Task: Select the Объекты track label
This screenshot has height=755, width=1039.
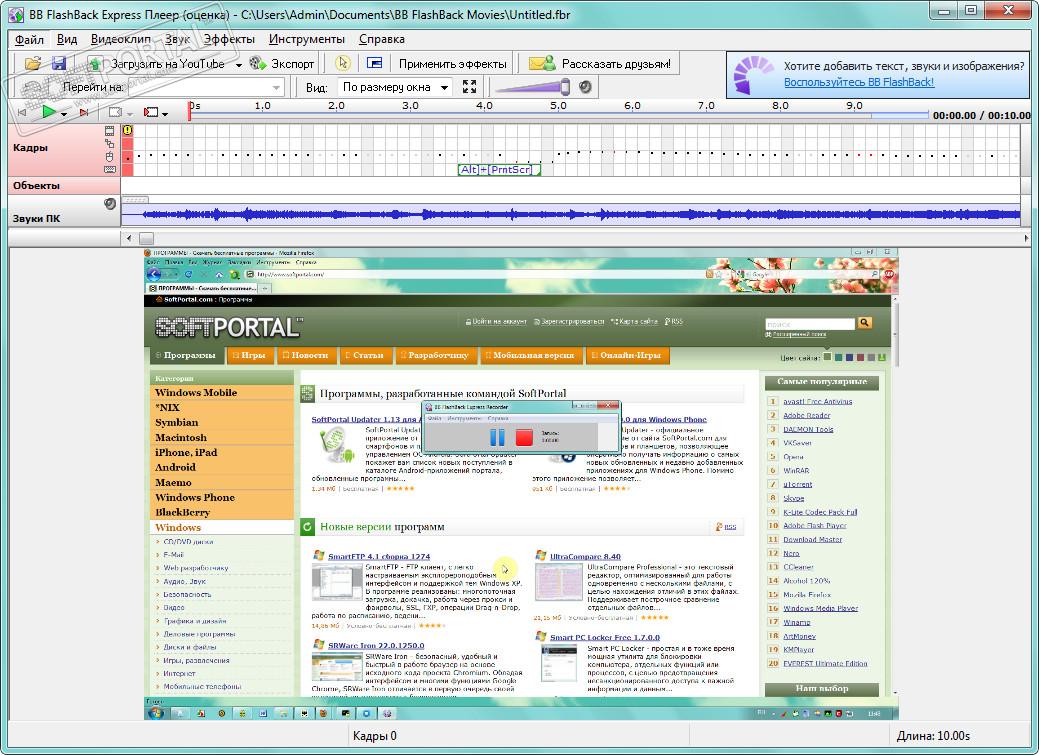Action: [x=36, y=186]
